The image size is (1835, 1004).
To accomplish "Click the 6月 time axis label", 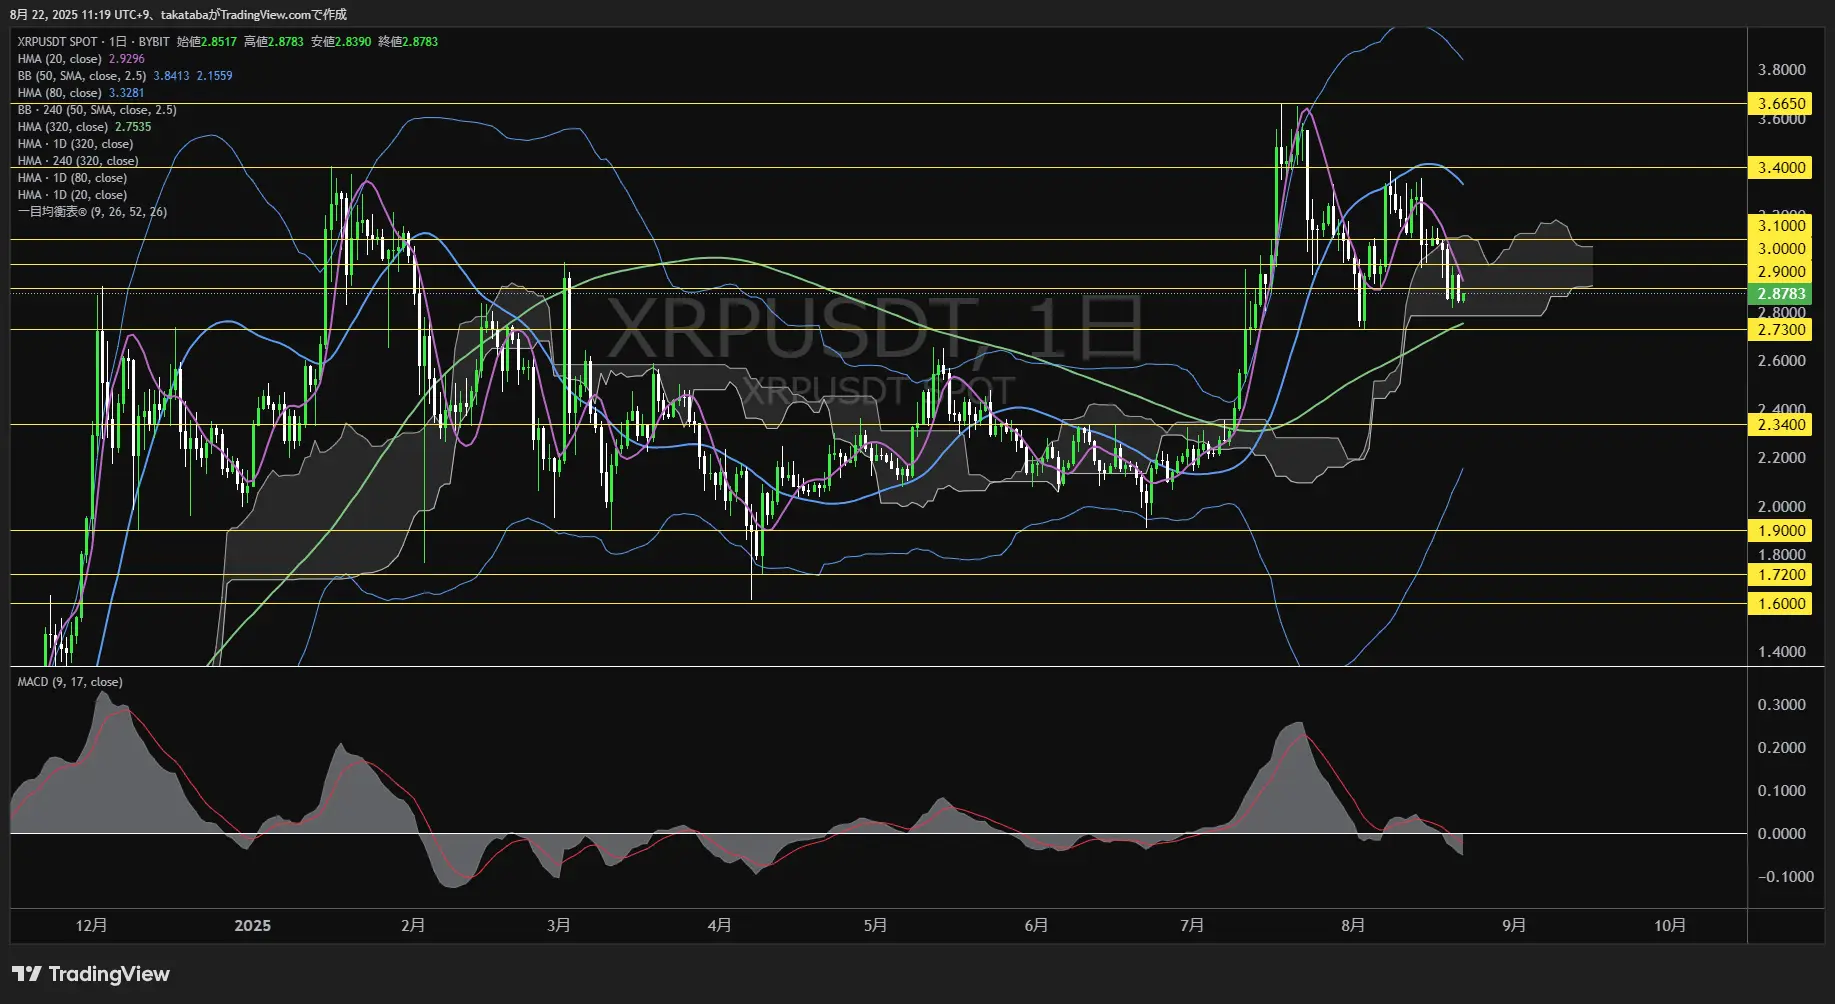I will pos(1036,925).
